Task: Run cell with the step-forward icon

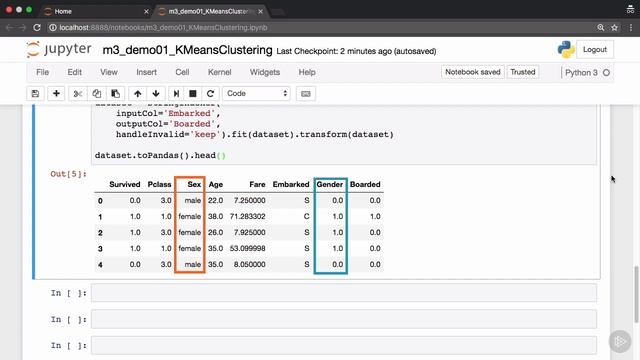Action: (x=176, y=93)
